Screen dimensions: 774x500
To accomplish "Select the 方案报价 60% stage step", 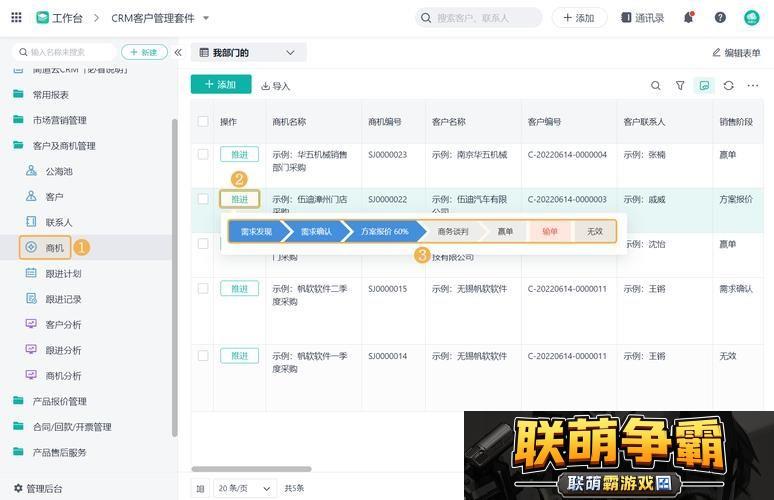I will point(385,231).
